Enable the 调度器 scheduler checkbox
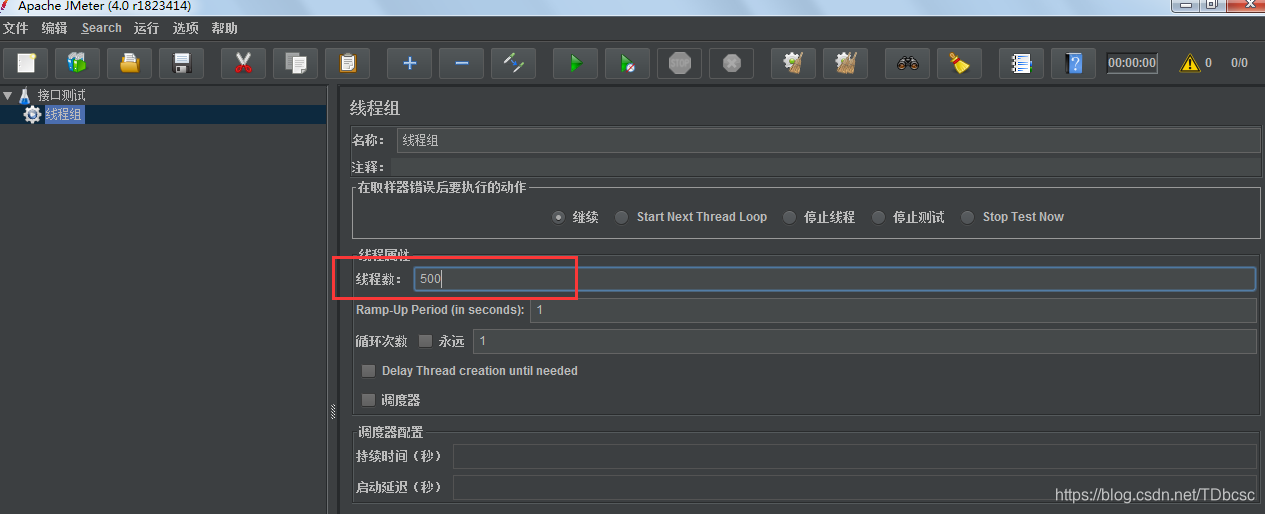 tap(369, 400)
